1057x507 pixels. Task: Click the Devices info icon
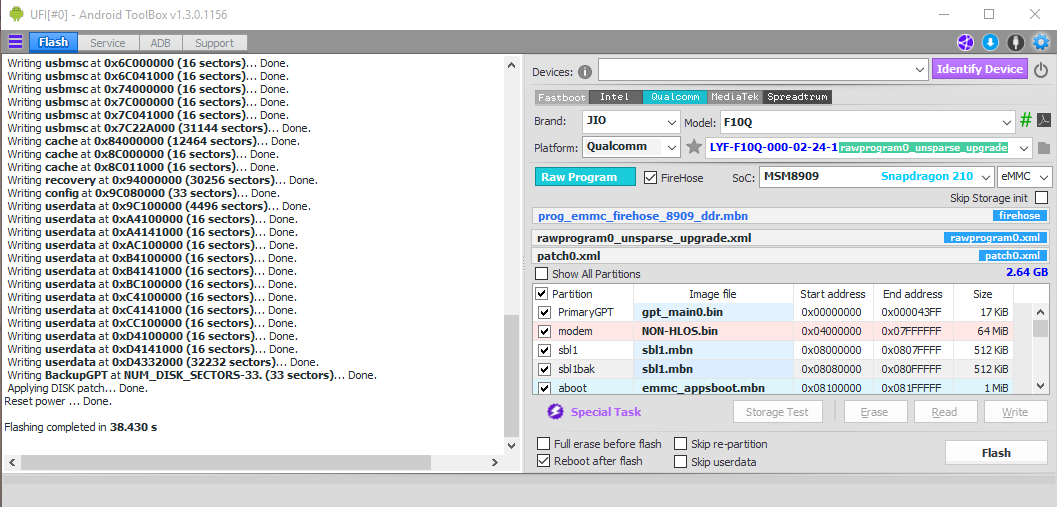click(584, 71)
